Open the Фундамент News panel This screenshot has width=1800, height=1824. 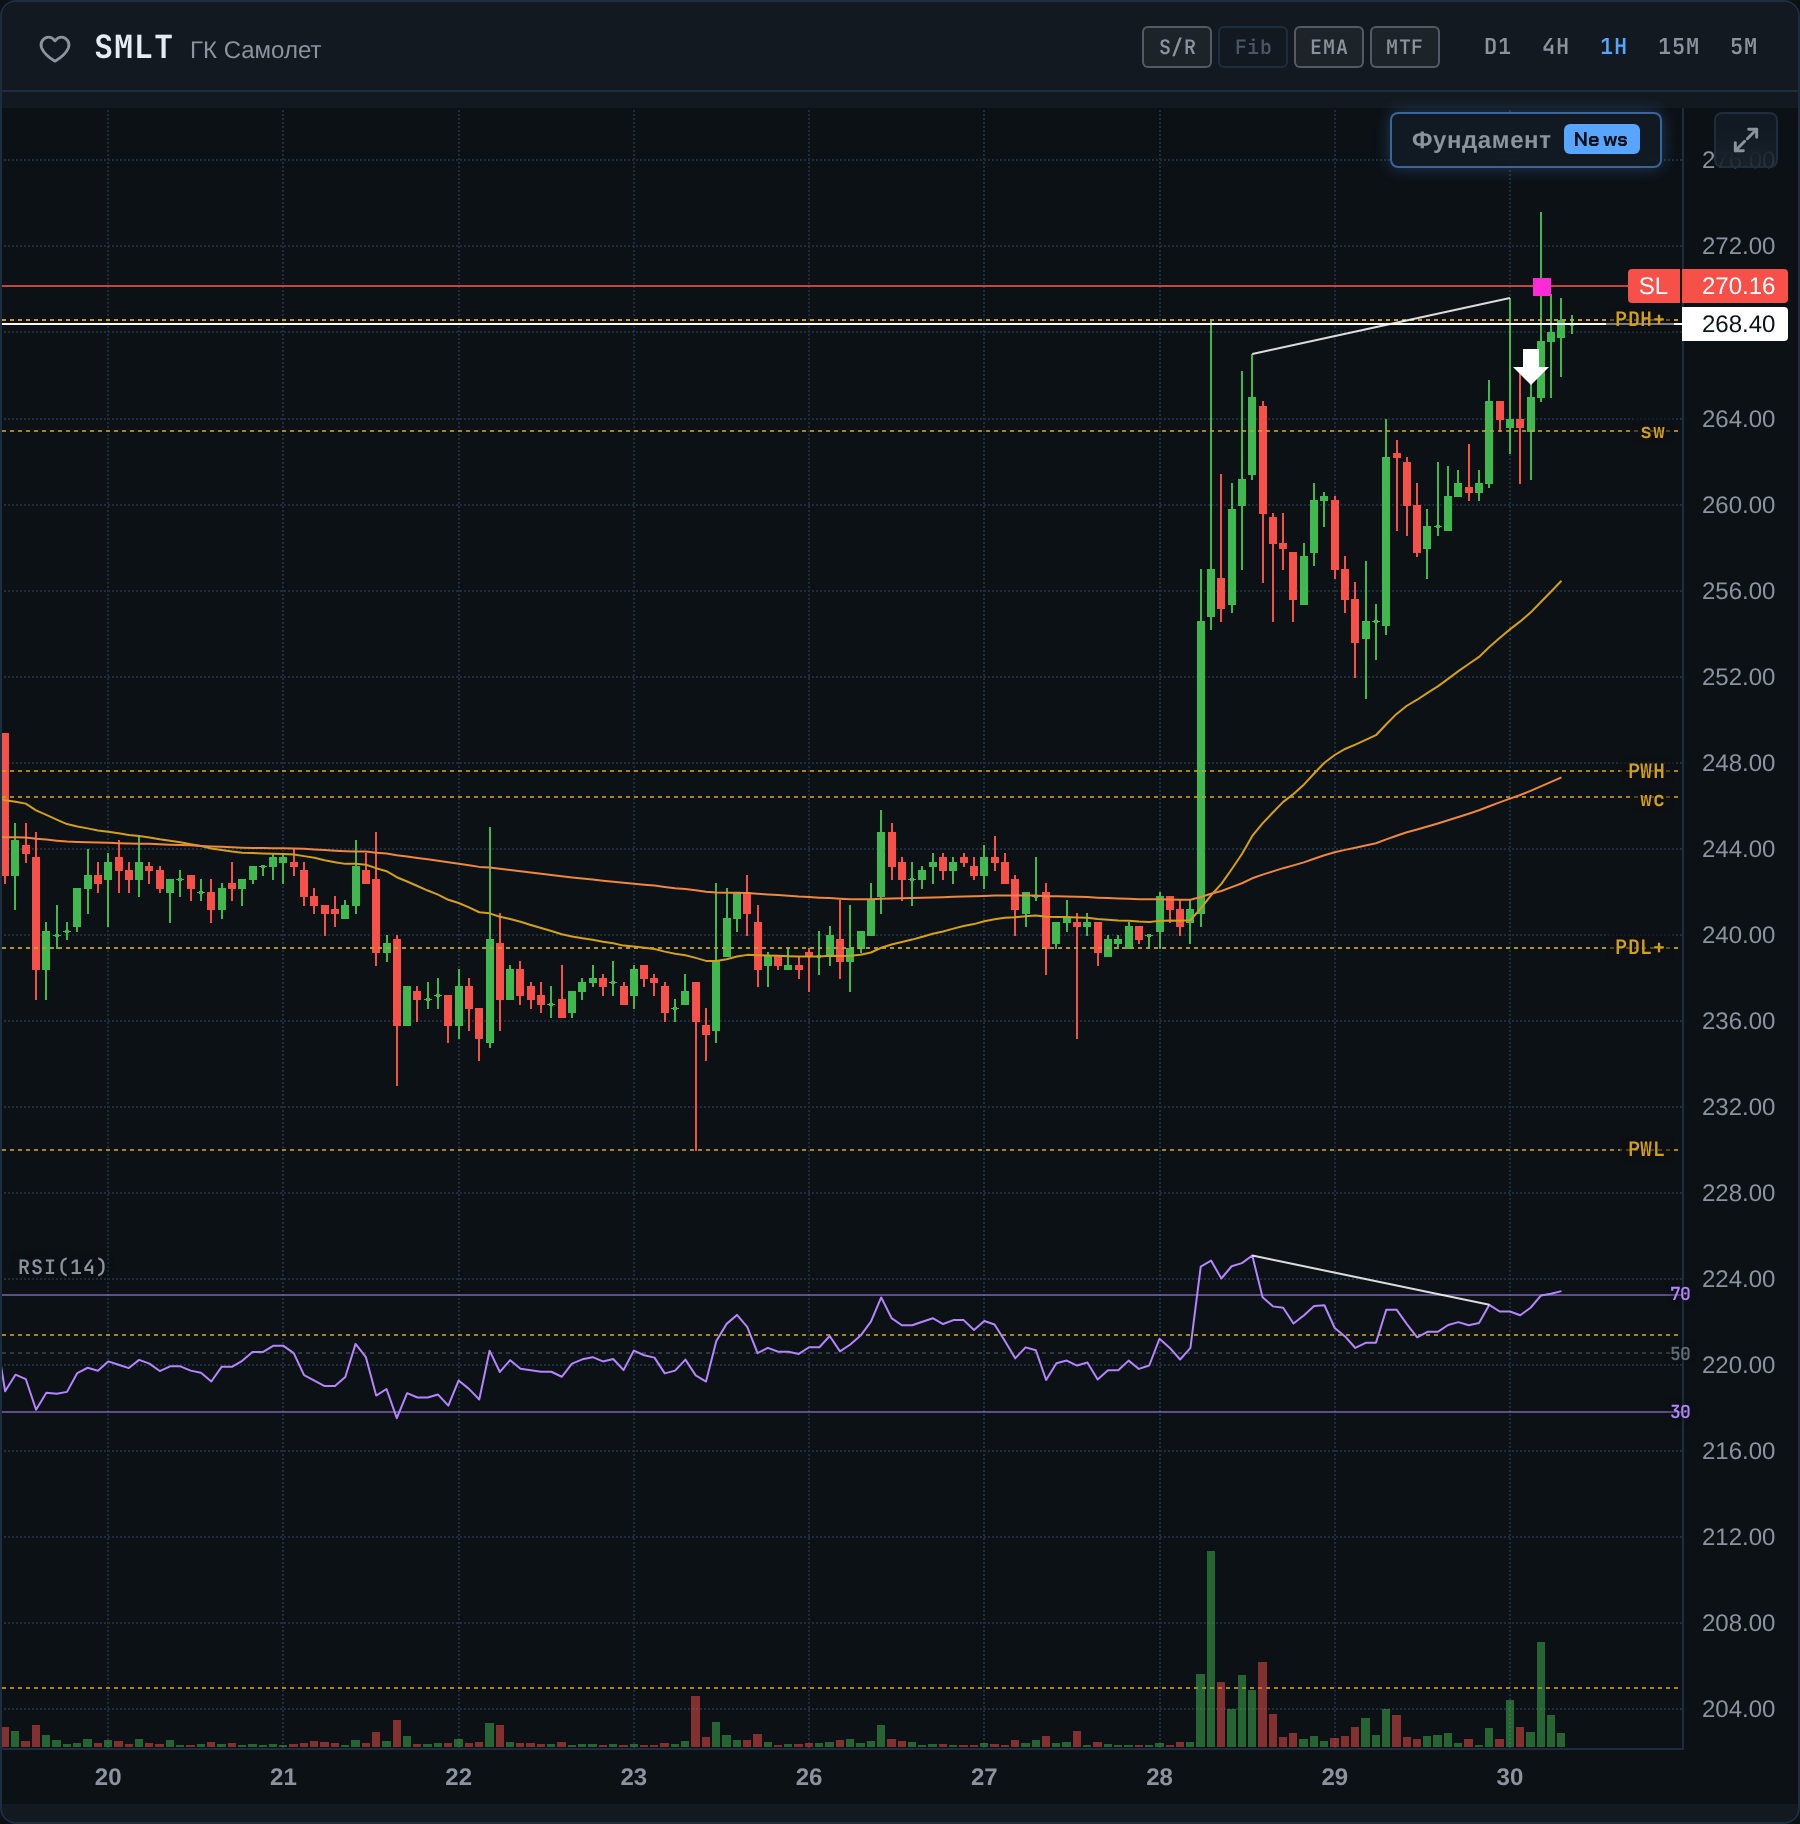[x=1526, y=140]
